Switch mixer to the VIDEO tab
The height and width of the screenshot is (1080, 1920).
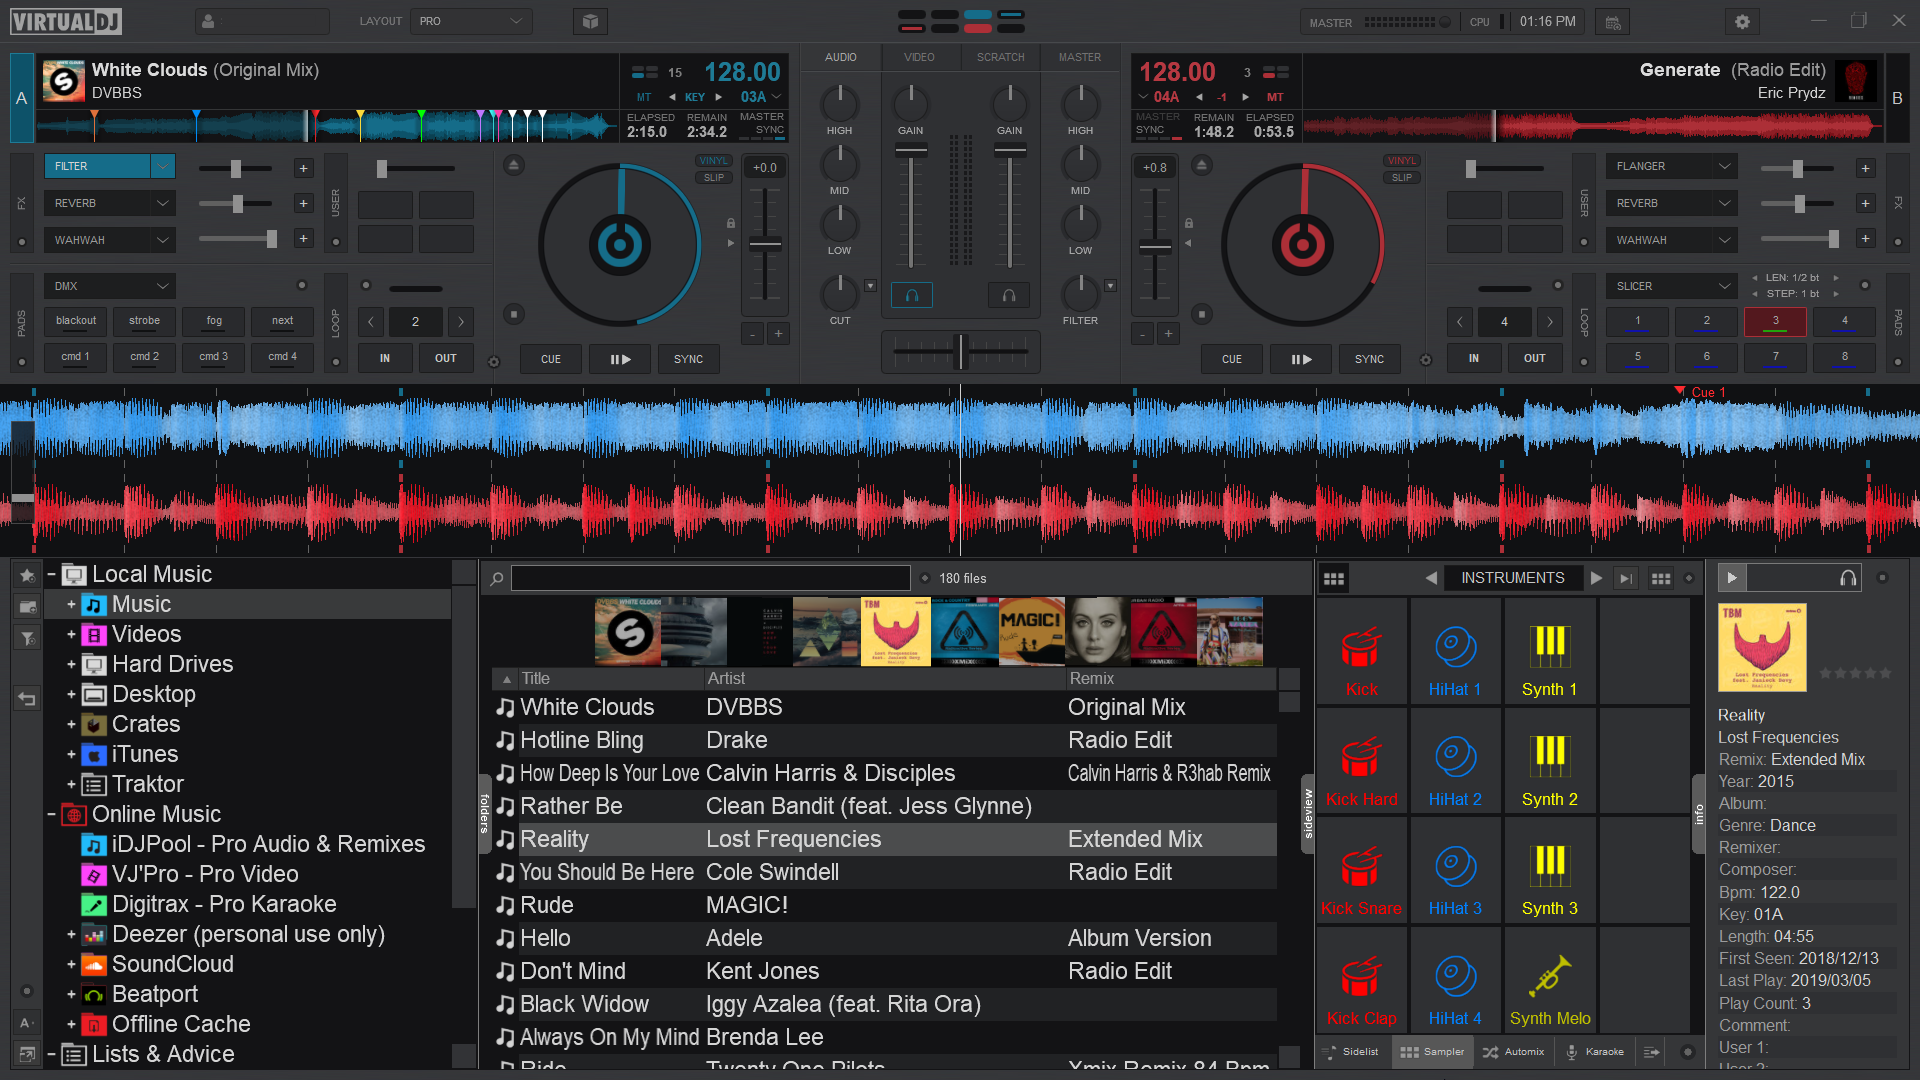tap(919, 57)
